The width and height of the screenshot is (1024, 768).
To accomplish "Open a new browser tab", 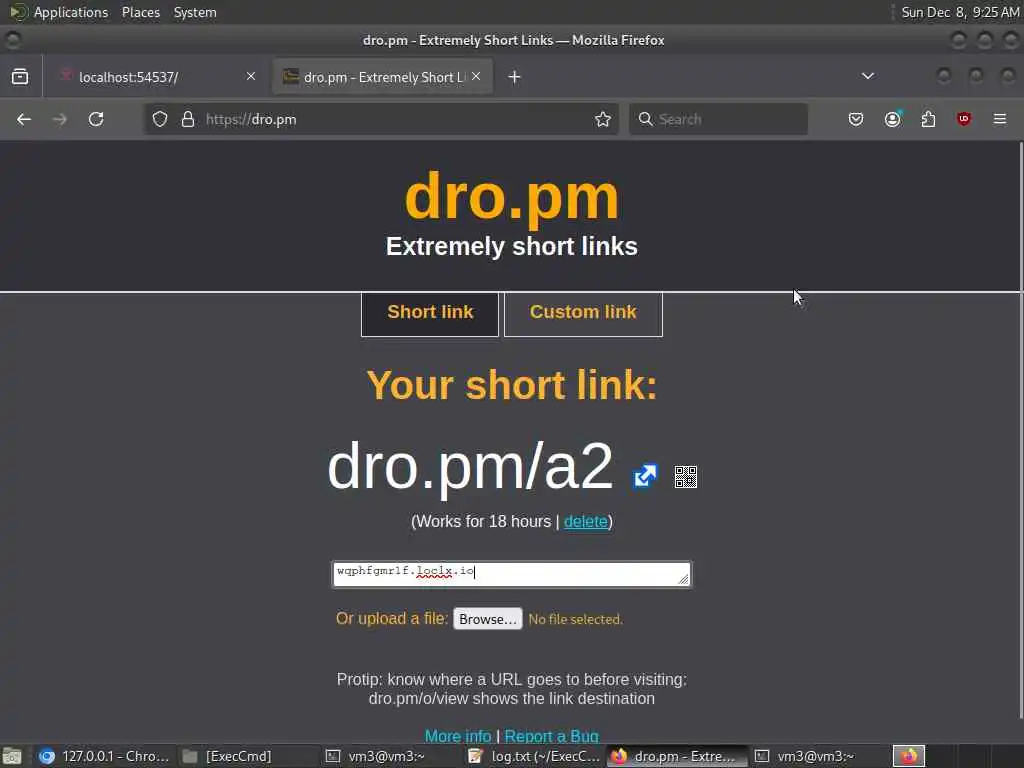I will [x=515, y=77].
